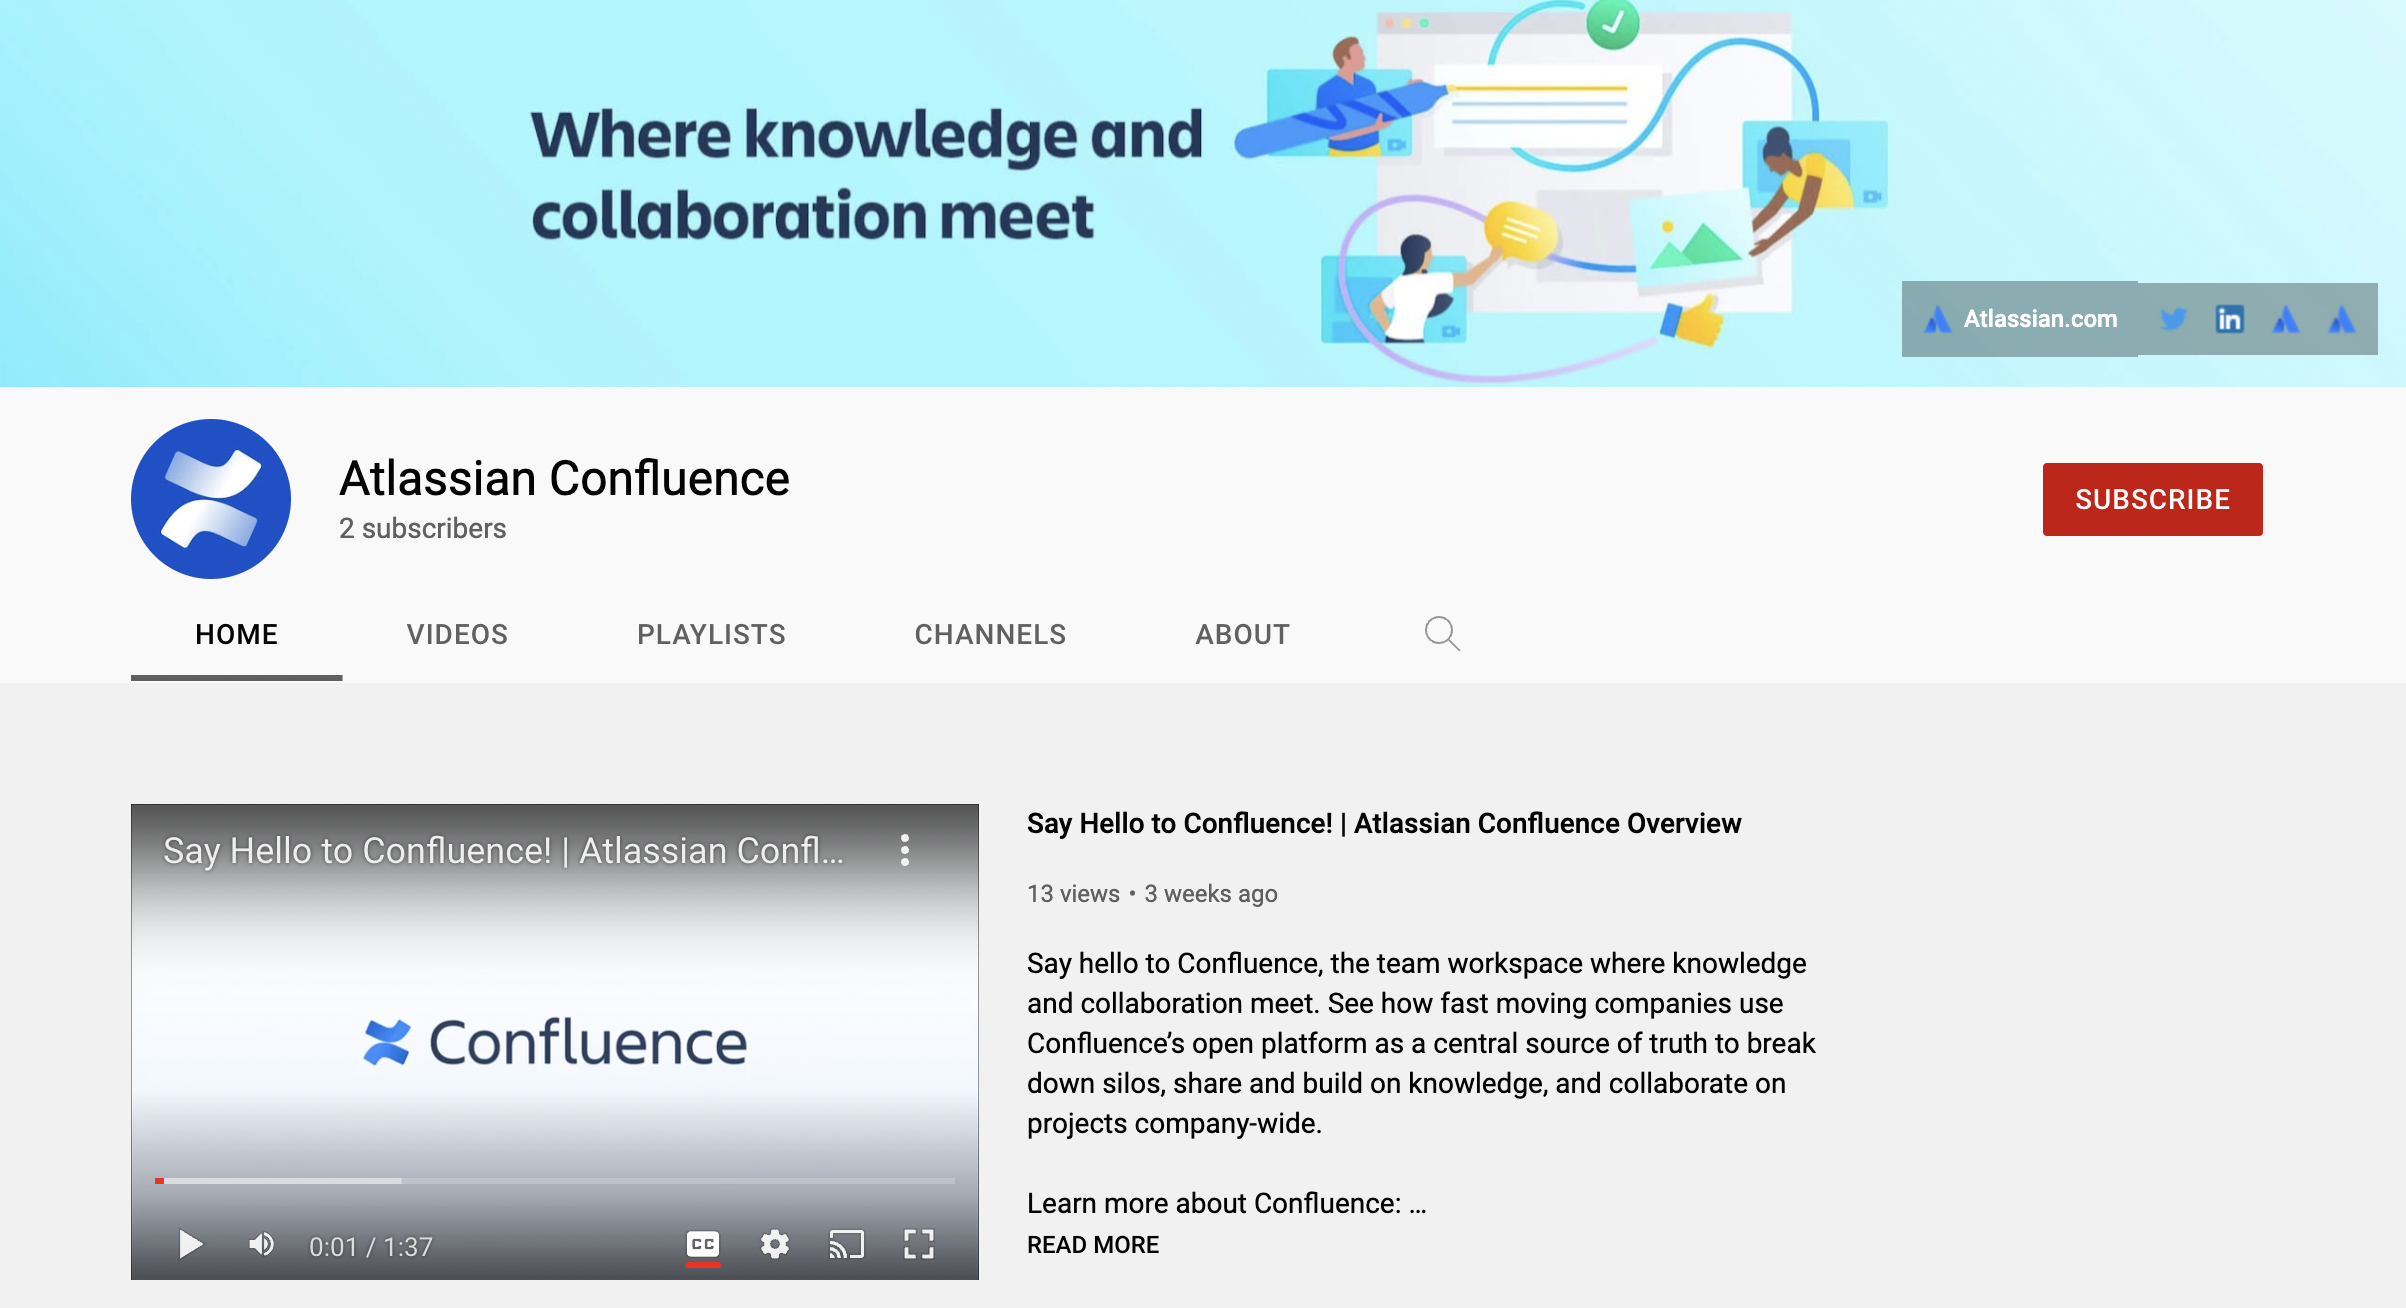Toggle closed captions on the video

click(x=703, y=1245)
